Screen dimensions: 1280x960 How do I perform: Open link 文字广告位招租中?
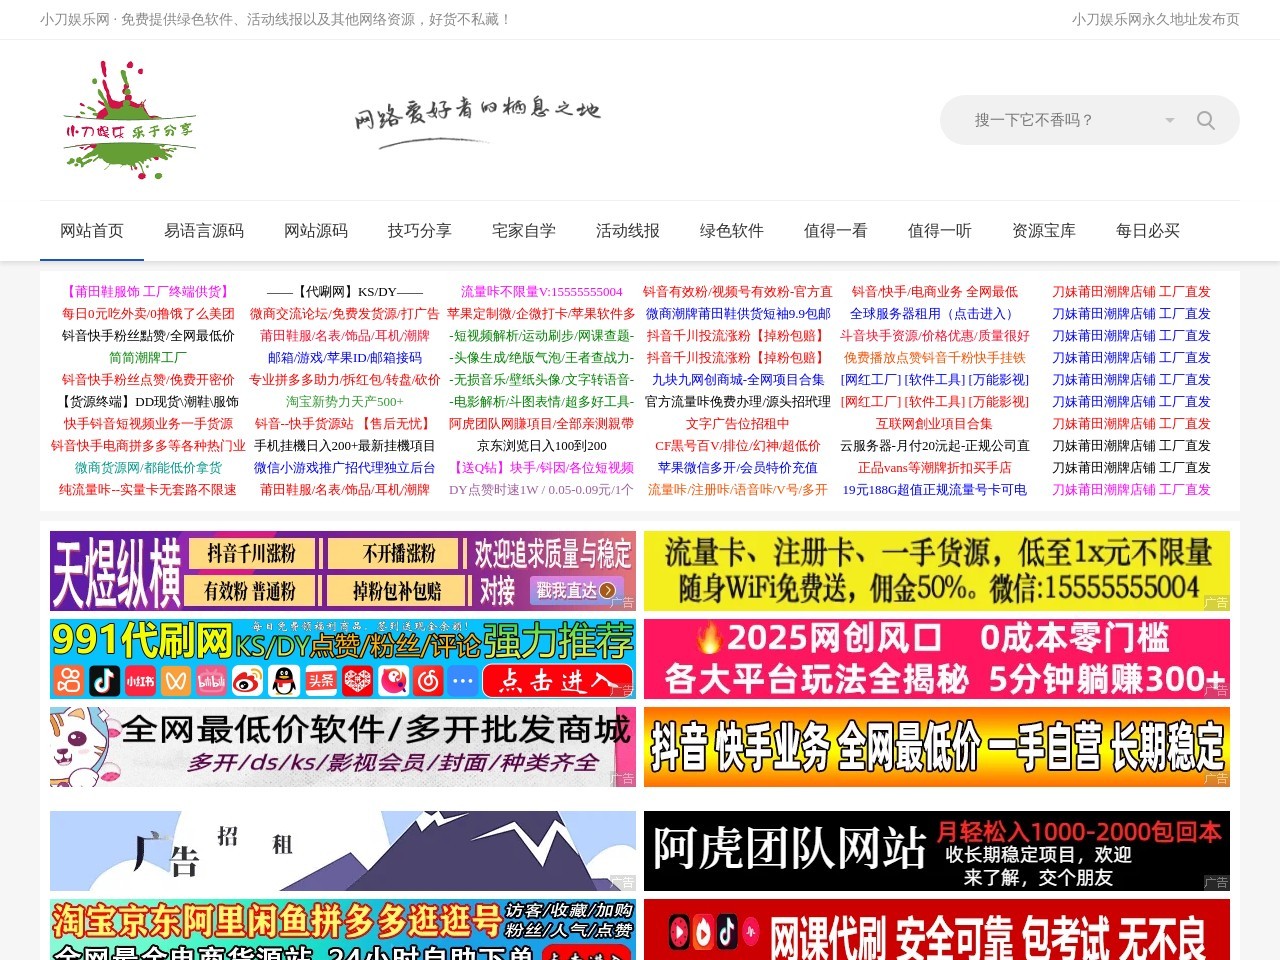click(x=738, y=424)
